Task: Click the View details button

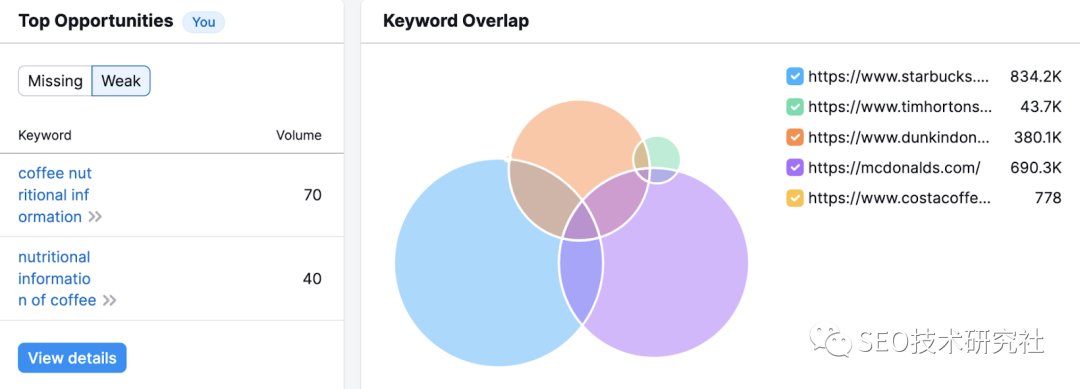Action: coord(72,358)
